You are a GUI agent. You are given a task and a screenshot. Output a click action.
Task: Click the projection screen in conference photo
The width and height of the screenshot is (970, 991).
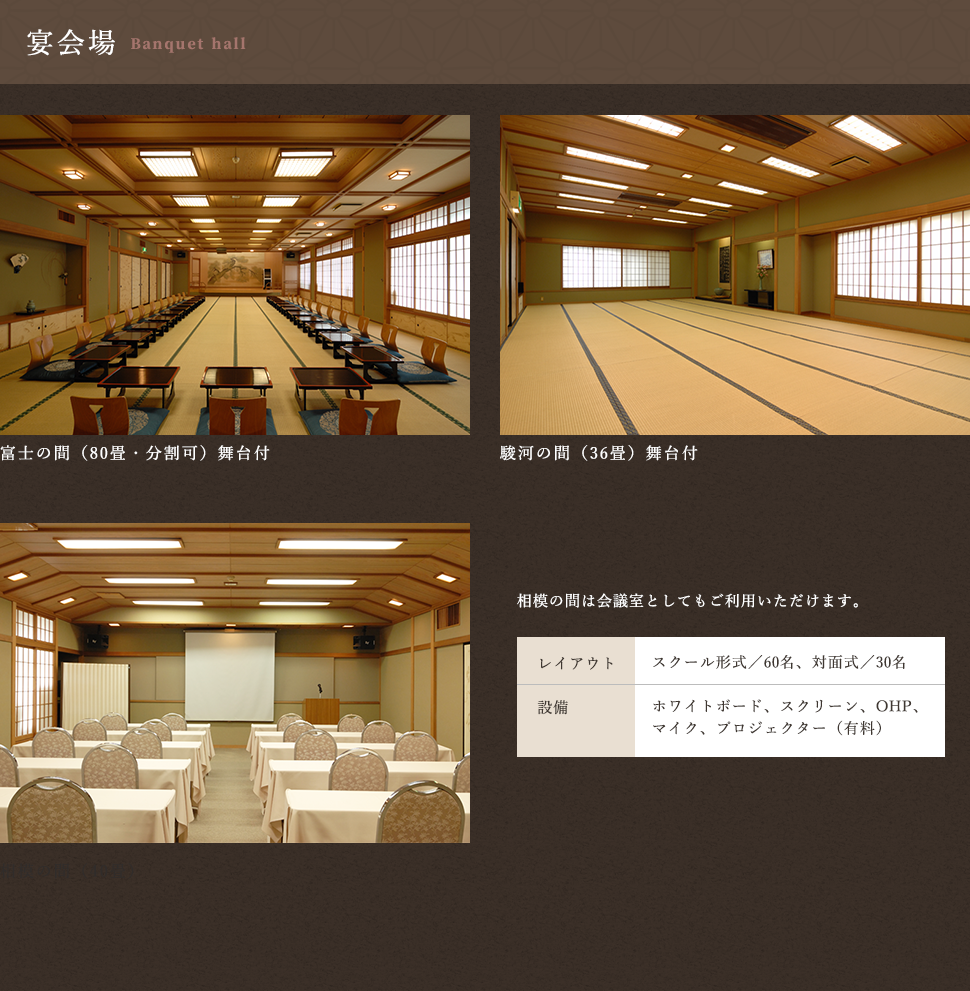tap(230, 675)
